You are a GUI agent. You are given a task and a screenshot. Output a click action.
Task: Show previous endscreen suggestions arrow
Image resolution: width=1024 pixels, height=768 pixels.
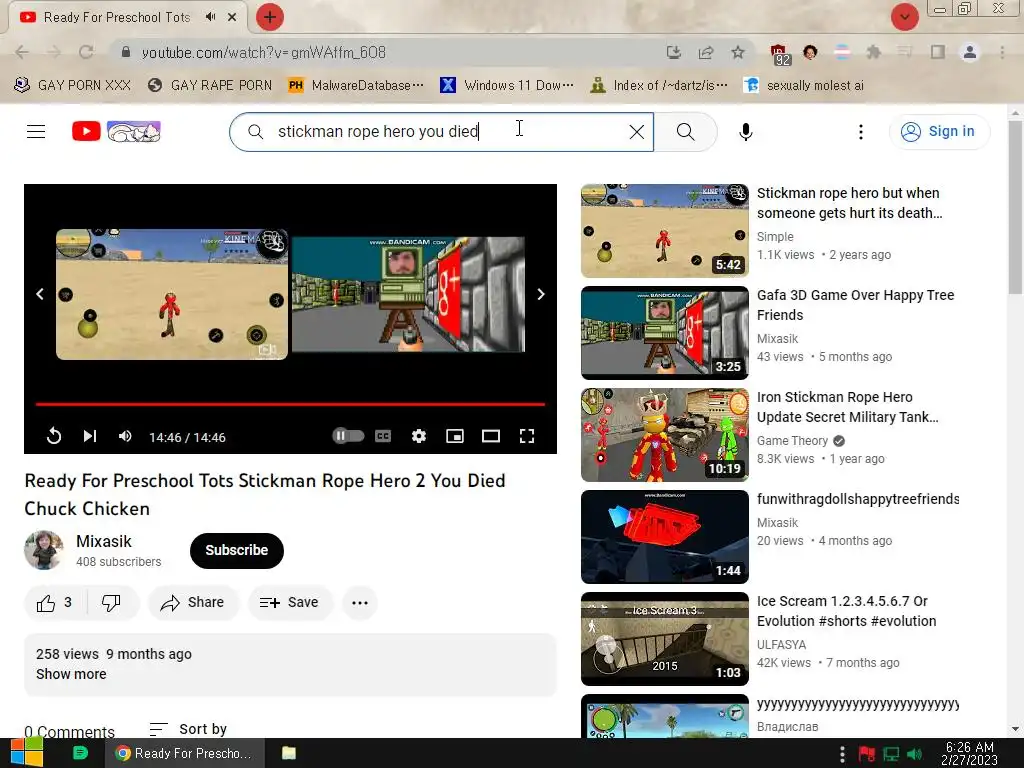tap(40, 294)
